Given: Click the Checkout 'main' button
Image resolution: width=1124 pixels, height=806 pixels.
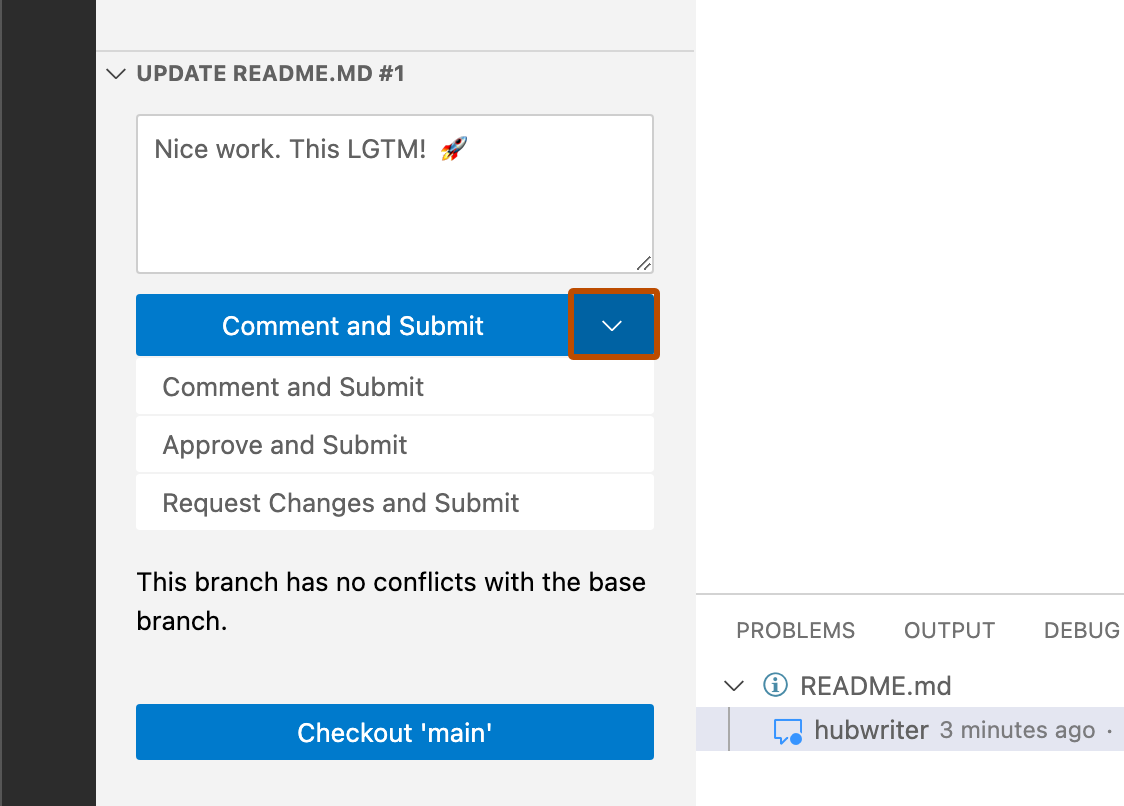Looking at the screenshot, I should point(394,732).
